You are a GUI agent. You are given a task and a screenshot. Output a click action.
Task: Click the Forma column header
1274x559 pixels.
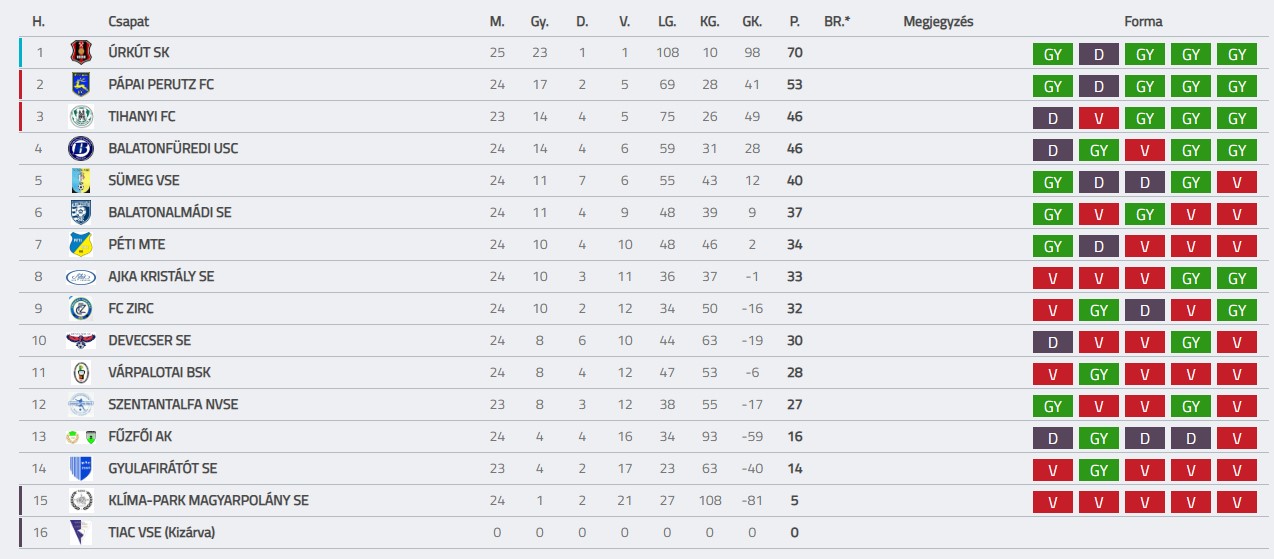tap(1143, 21)
